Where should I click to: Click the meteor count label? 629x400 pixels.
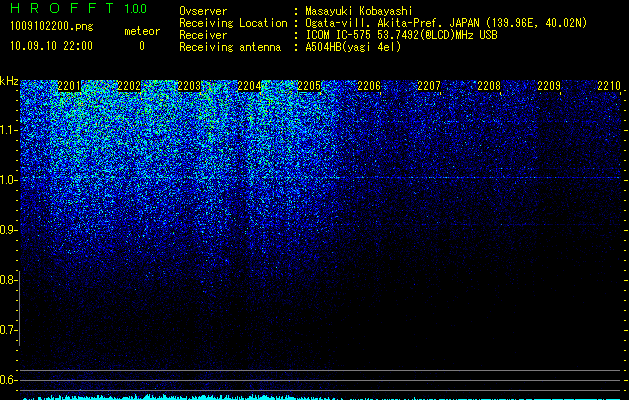point(142,31)
